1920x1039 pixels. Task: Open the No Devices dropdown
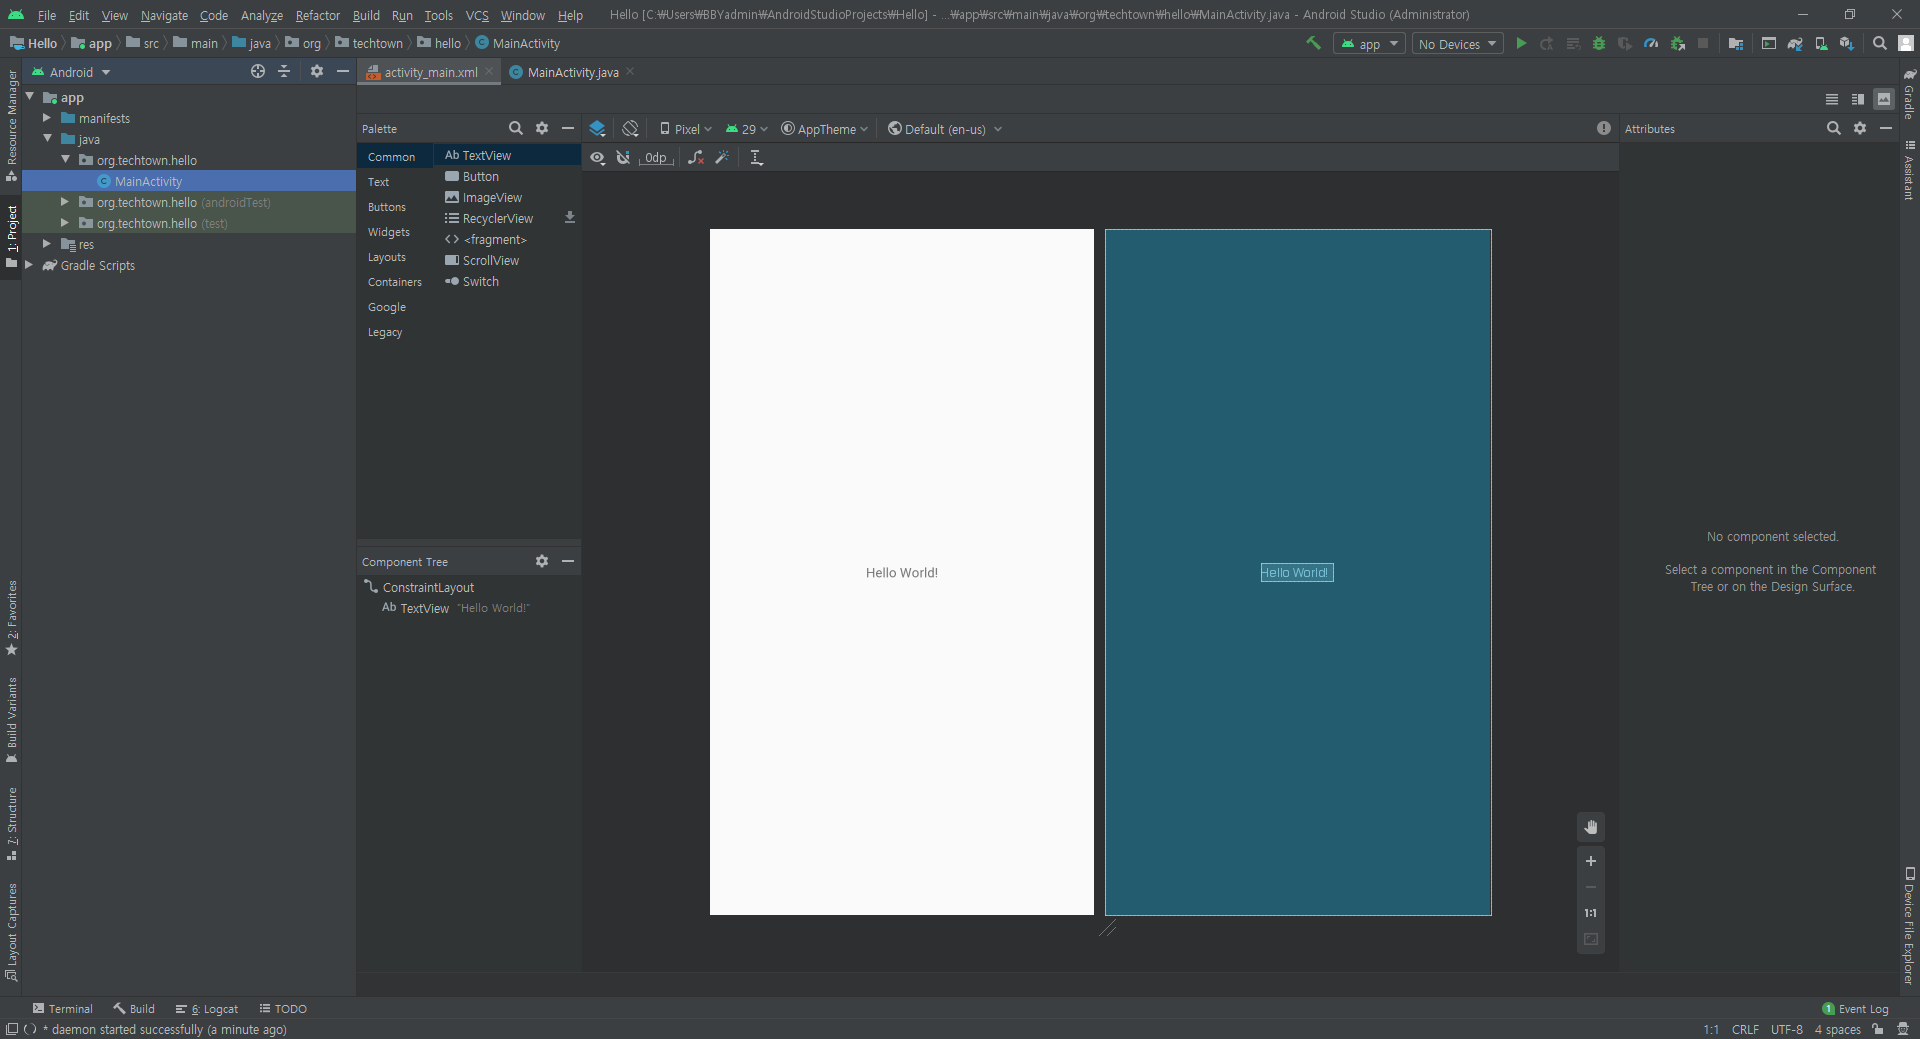(x=1458, y=44)
